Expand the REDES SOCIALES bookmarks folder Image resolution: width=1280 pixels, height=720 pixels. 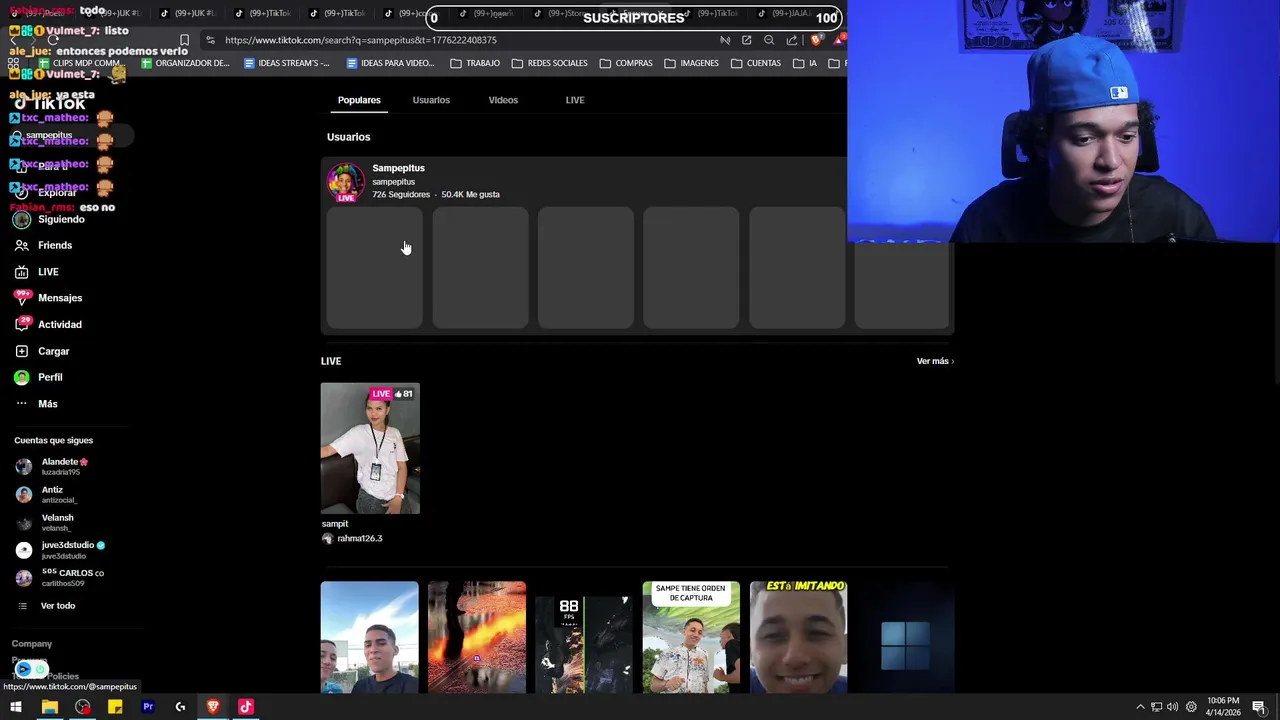[550, 63]
